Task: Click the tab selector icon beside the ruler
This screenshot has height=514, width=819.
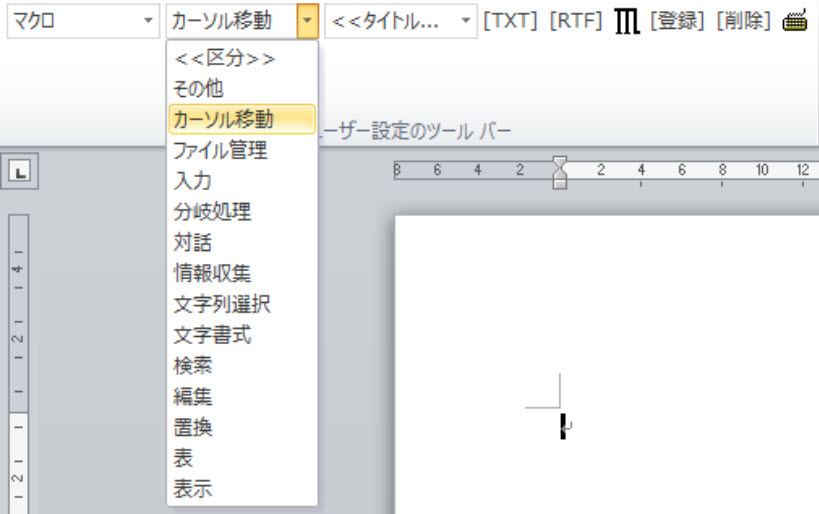Action: [x=19, y=172]
